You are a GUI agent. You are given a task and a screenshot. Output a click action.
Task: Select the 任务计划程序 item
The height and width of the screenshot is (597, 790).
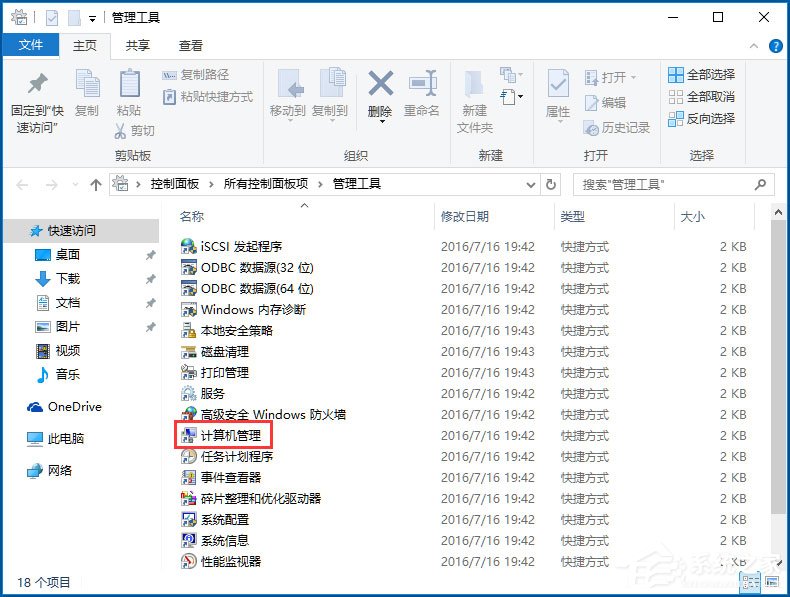tap(227, 457)
